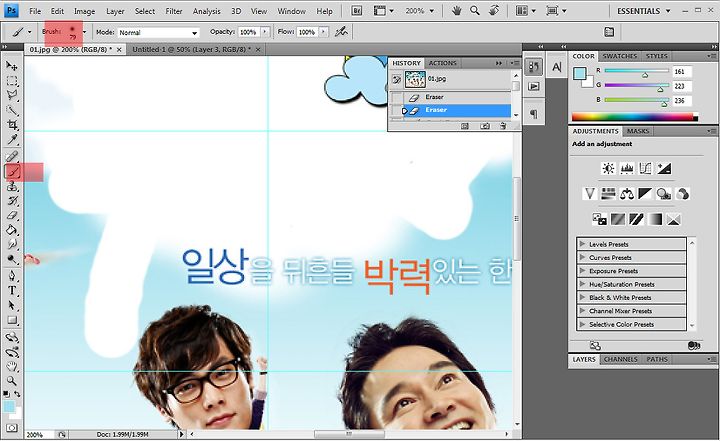This screenshot has height=441, width=720.
Task: Open the Filter menu
Action: point(174,11)
